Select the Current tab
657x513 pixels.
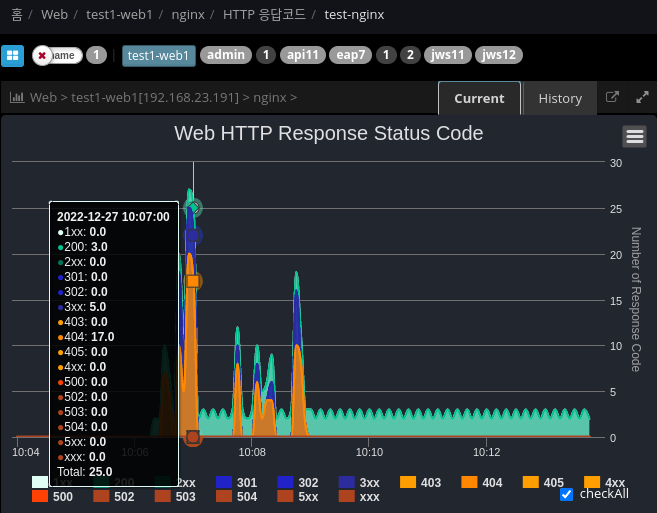(x=479, y=98)
